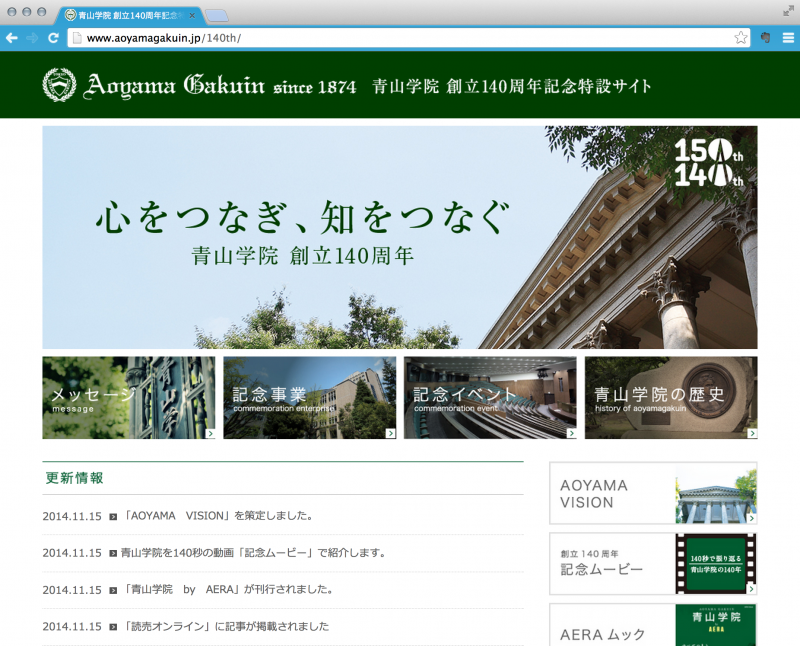This screenshot has width=800, height=646.
Task: Click the 150th 140th anniversary logo
Action: pos(709,163)
